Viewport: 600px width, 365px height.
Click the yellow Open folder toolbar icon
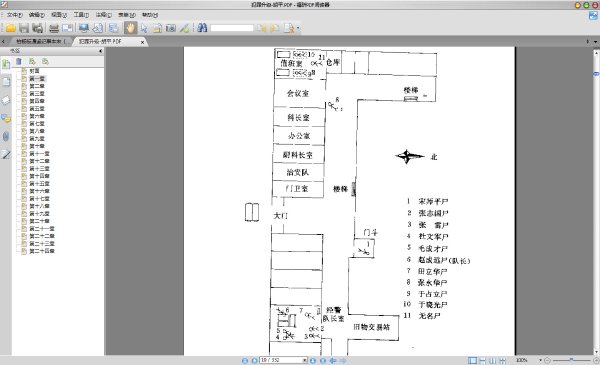click(10, 28)
